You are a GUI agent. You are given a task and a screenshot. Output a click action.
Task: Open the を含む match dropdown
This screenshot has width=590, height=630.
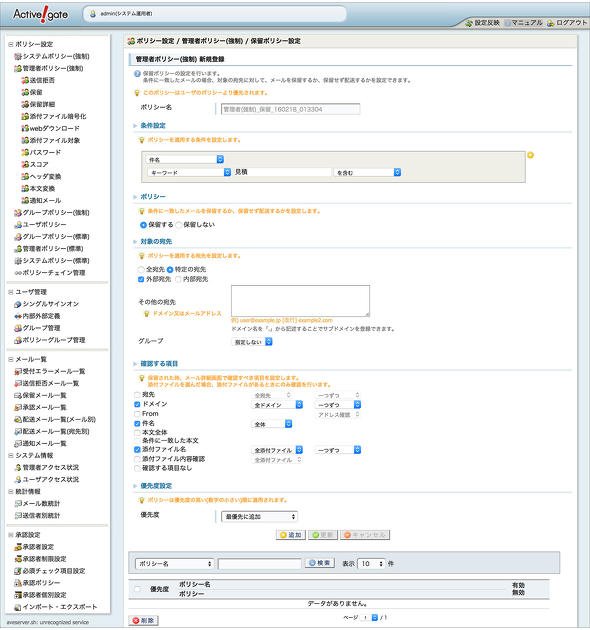(367, 172)
